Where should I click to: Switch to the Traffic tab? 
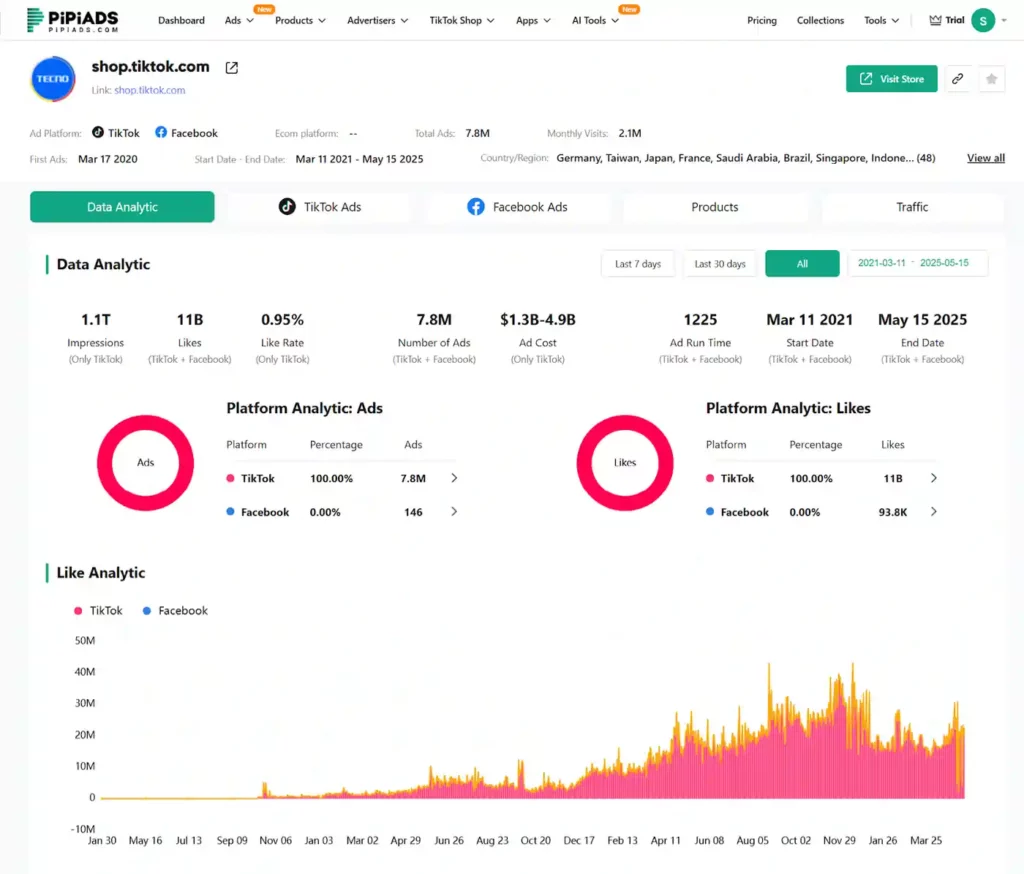click(x=911, y=207)
